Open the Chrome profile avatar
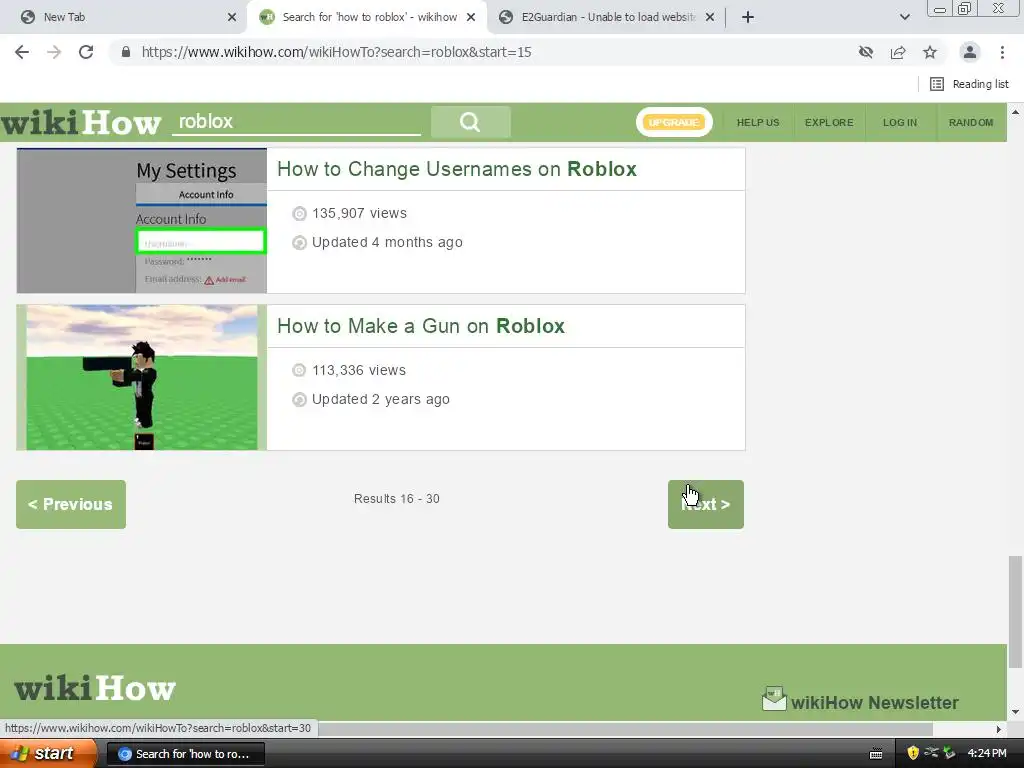This screenshot has height=768, width=1024. pyautogui.click(x=970, y=52)
